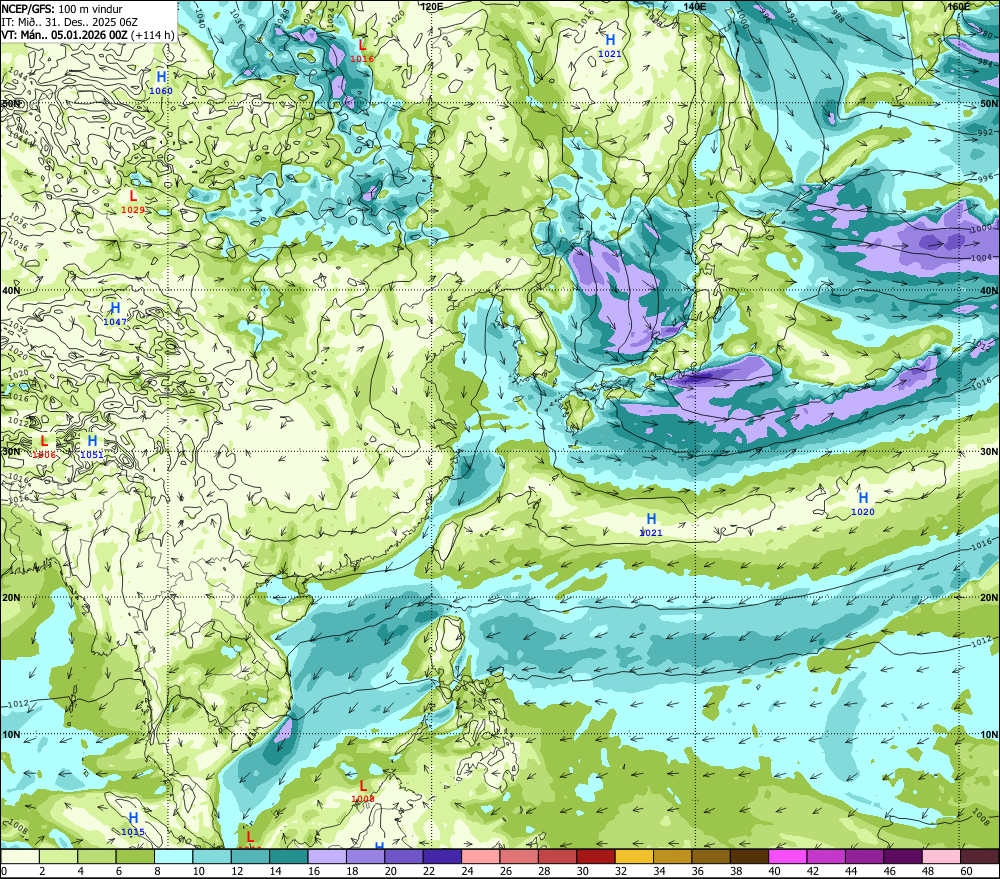
Task: Click the legend value 16
Action: point(313,871)
